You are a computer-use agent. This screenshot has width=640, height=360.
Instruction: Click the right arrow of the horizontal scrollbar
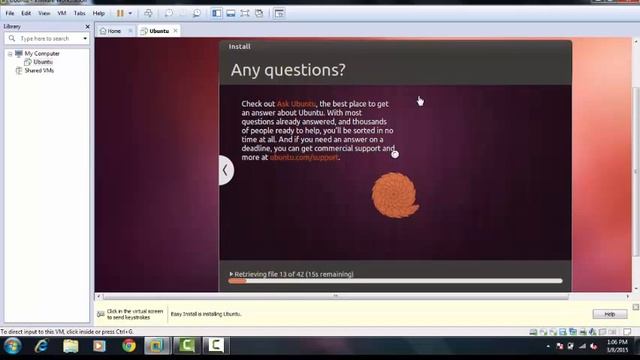(628, 296)
